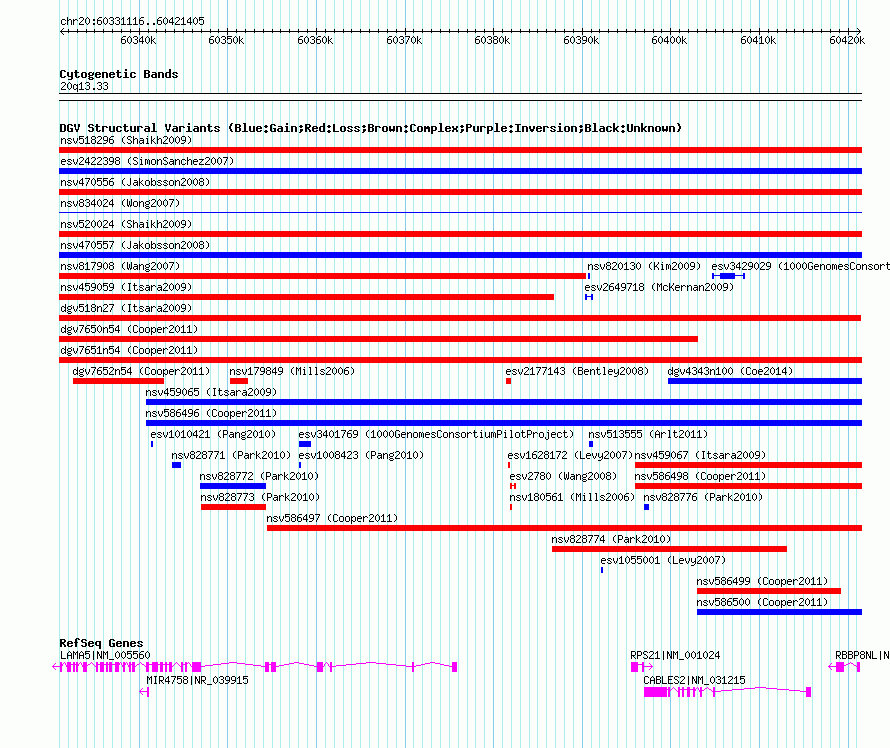890x748 pixels.
Task: Open nsv834024 (Wong2007) variant label
Action: [x=120, y=203]
